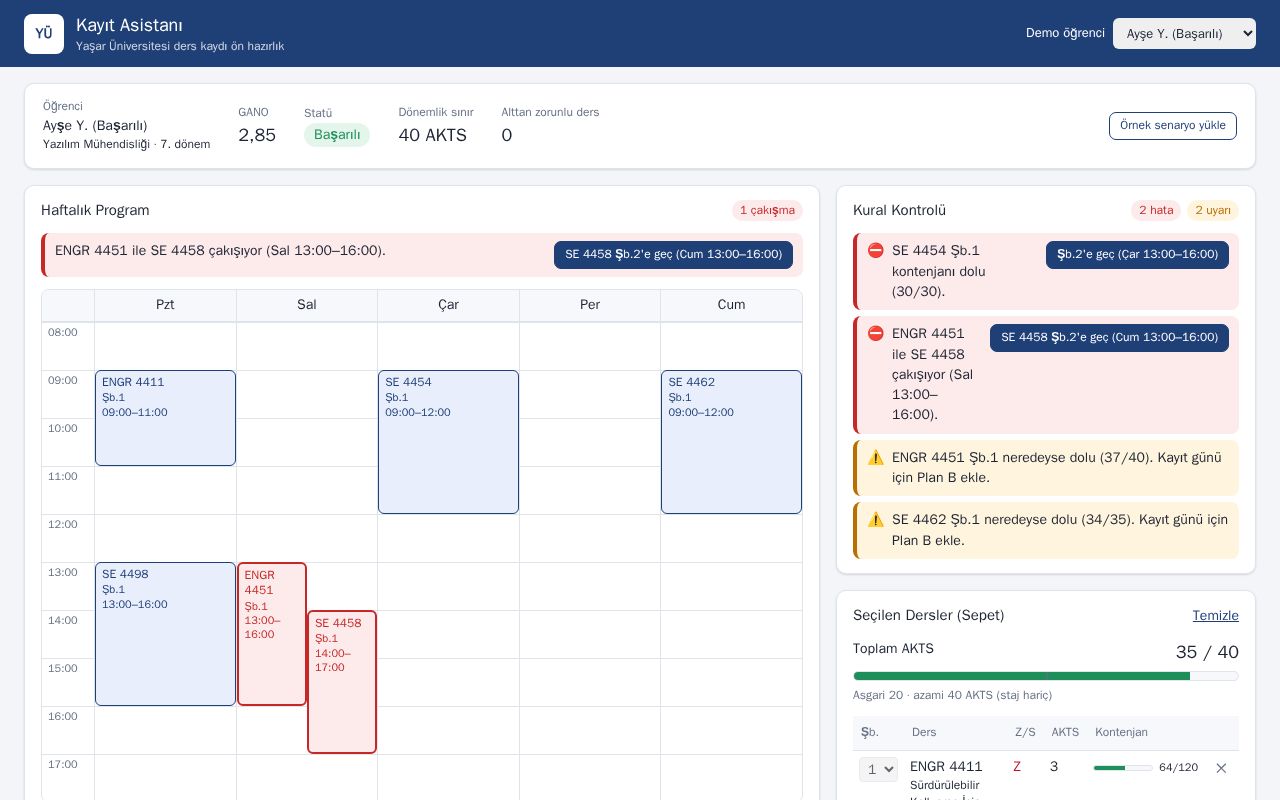The height and width of the screenshot is (800, 1280).
Task: Click the warning icon for SE 4462 neredeyse dolu
Action: point(876,520)
